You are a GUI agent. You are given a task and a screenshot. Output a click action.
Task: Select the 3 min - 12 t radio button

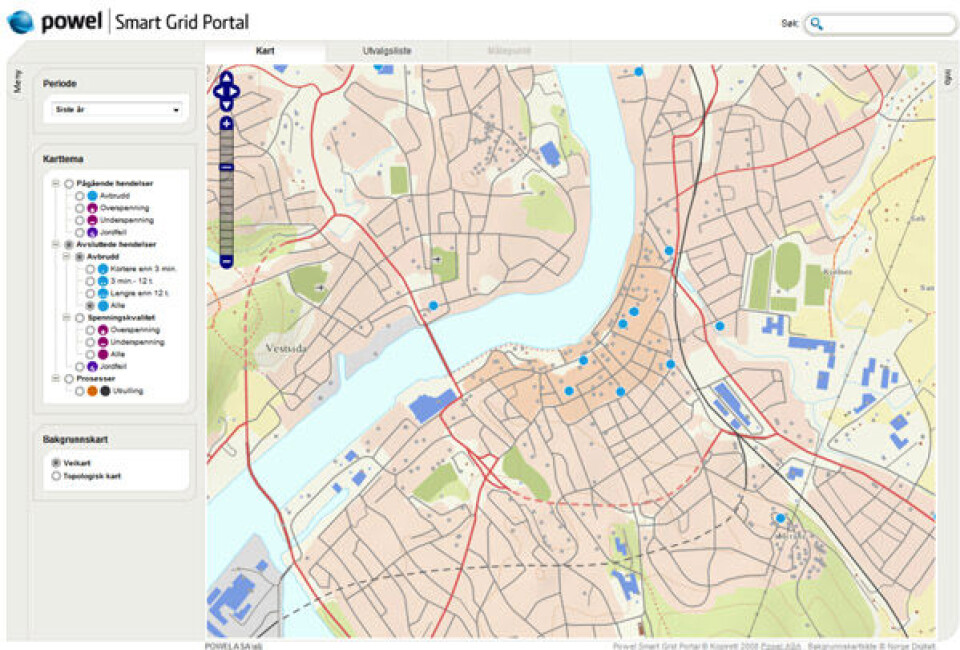point(90,281)
